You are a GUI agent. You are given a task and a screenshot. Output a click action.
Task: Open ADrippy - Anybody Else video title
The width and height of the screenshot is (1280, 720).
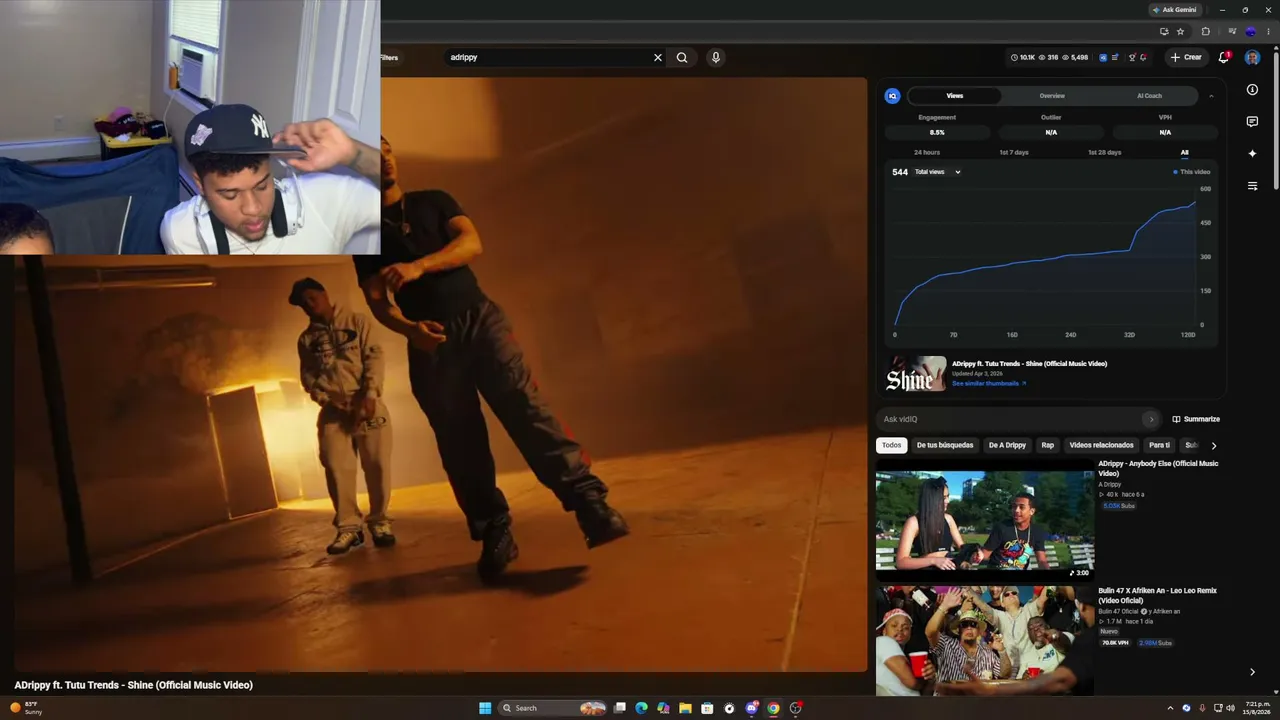click(x=1158, y=468)
